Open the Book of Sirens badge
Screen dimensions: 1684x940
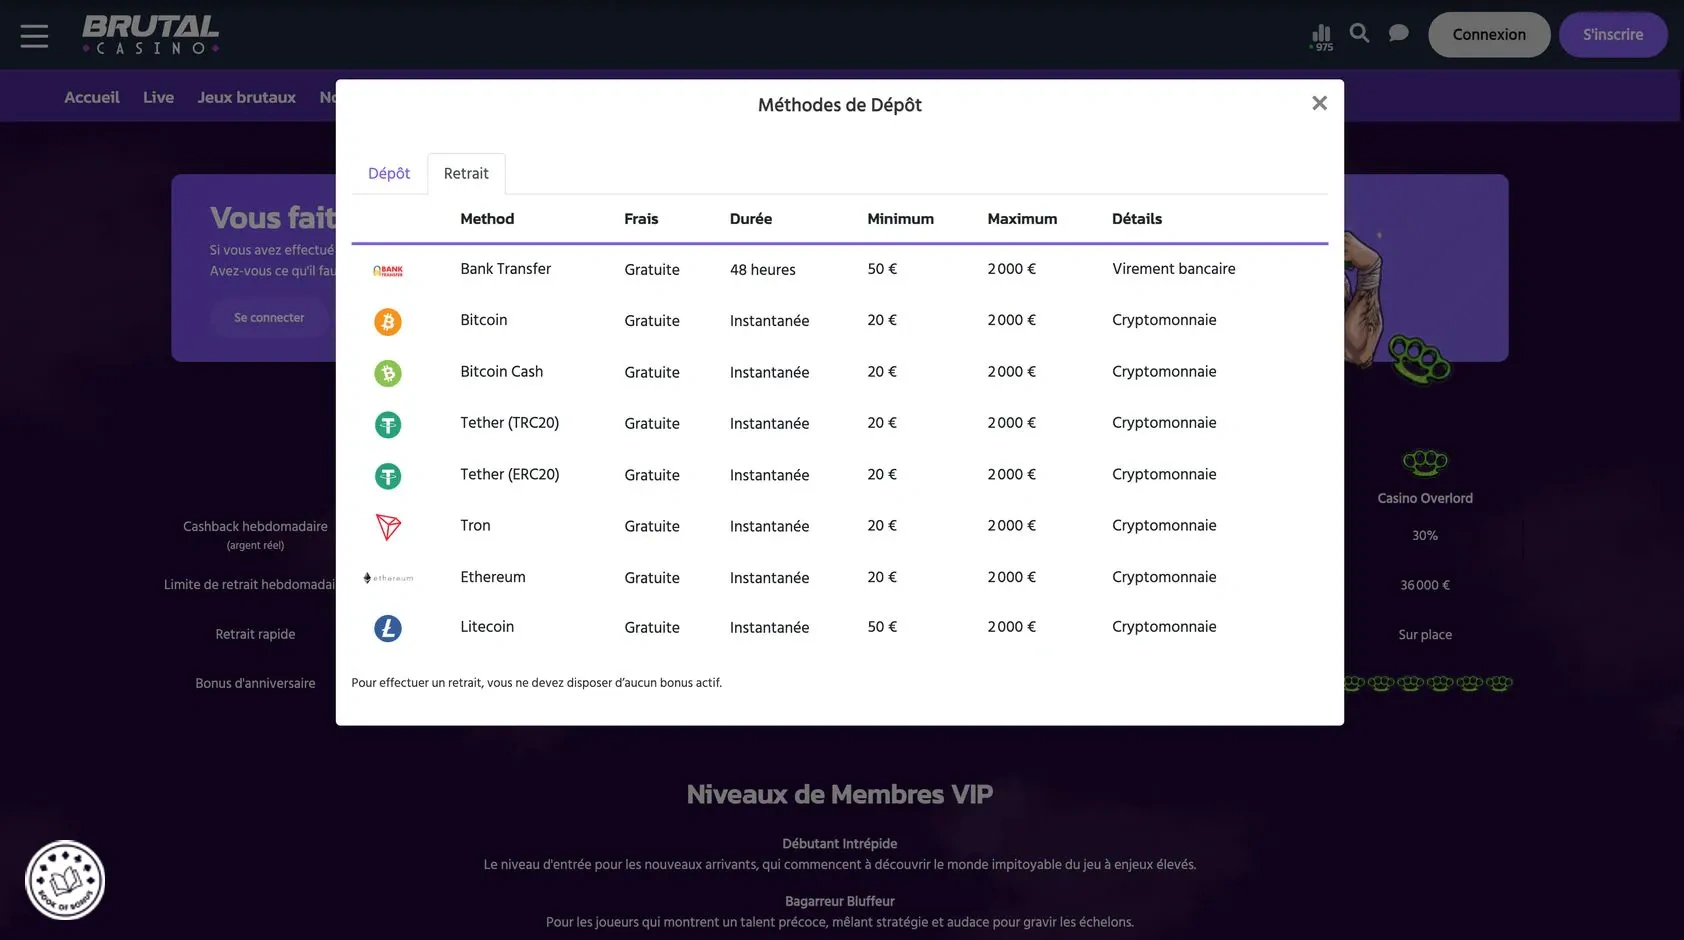click(x=65, y=880)
